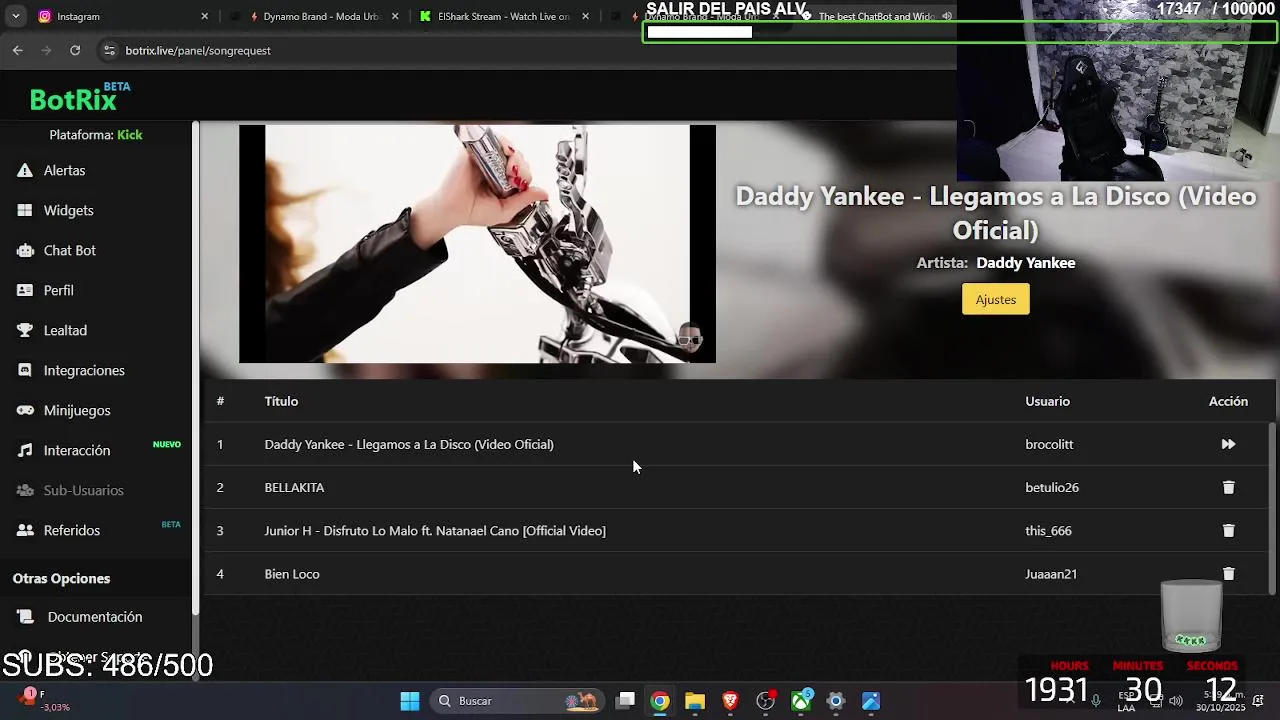Click the Sub-Usuarios sidebar entry
1280x720 pixels.
click(x=83, y=491)
